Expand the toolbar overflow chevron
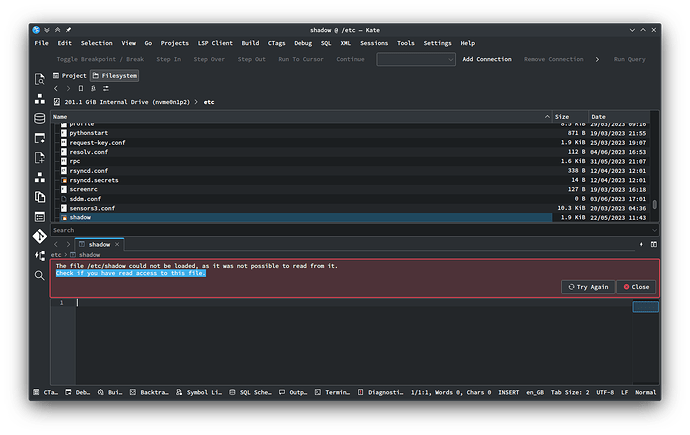The width and height of the screenshot is (690, 435). [x=597, y=59]
